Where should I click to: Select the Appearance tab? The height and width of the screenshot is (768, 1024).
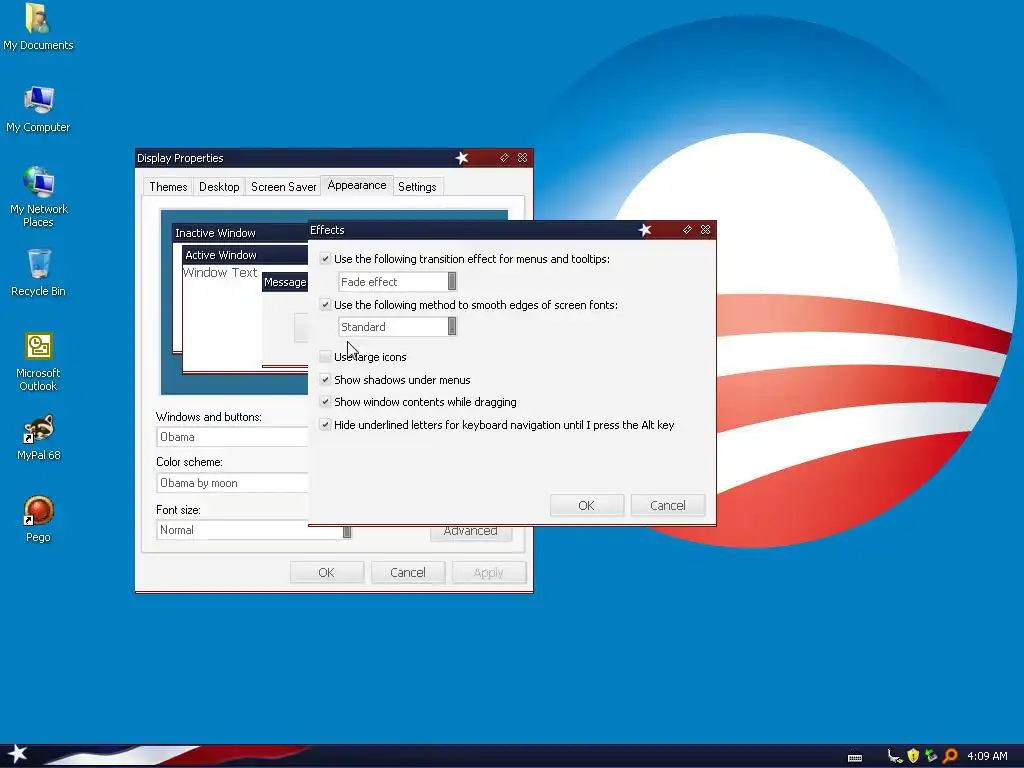click(357, 185)
